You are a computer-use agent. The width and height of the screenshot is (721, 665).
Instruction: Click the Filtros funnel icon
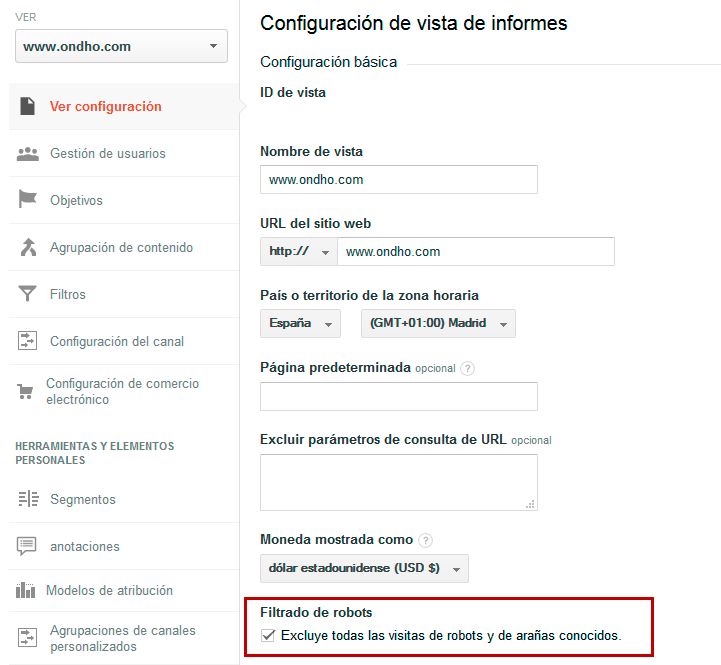click(x=27, y=293)
